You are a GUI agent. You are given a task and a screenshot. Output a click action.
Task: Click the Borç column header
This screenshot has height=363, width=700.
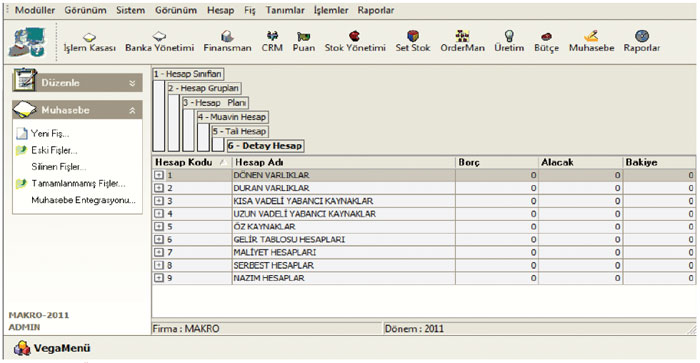click(x=497, y=163)
